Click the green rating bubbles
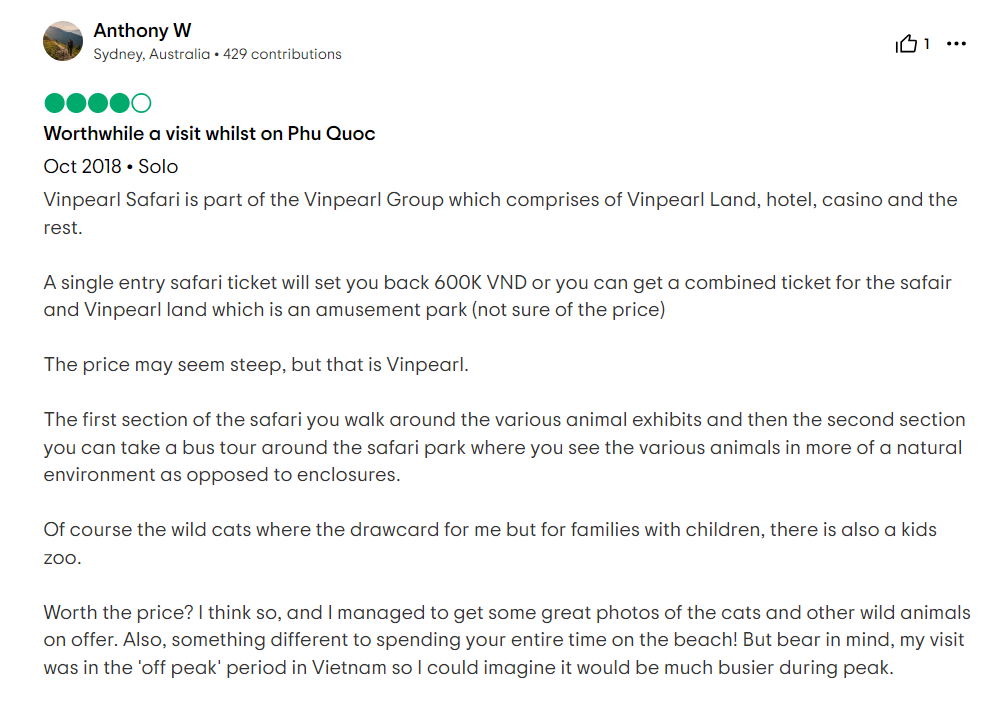Image resolution: width=1007 pixels, height=705 pixels. click(97, 102)
